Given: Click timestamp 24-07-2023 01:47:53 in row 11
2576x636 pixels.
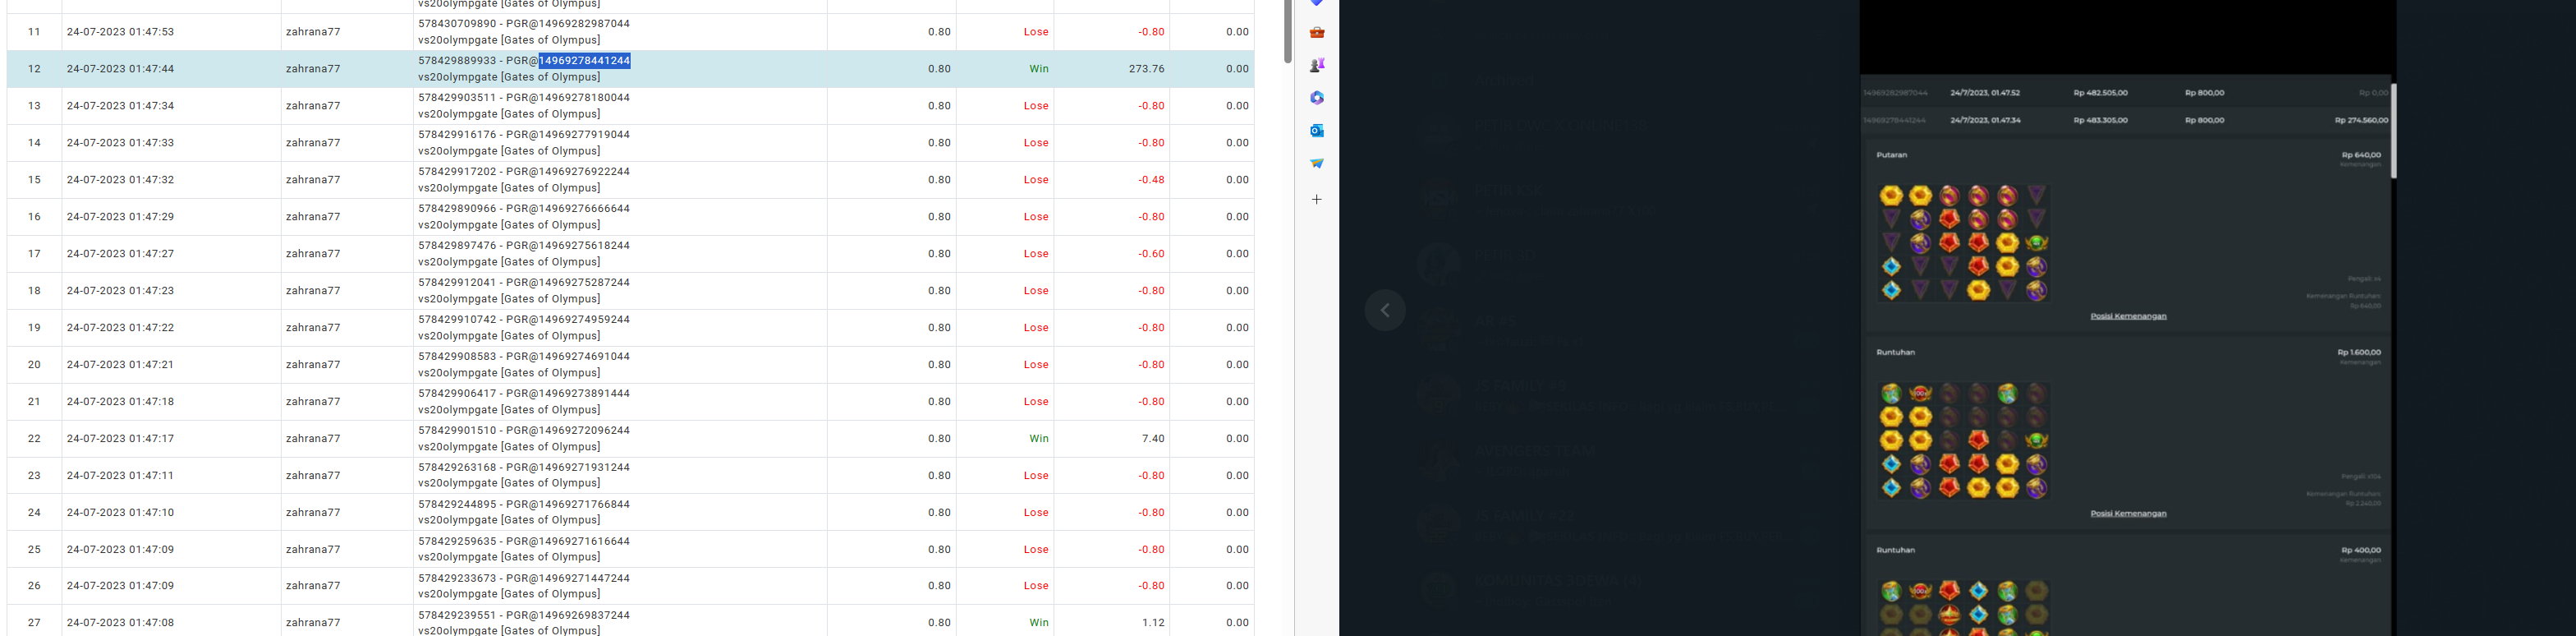Looking at the screenshot, I should tap(120, 32).
